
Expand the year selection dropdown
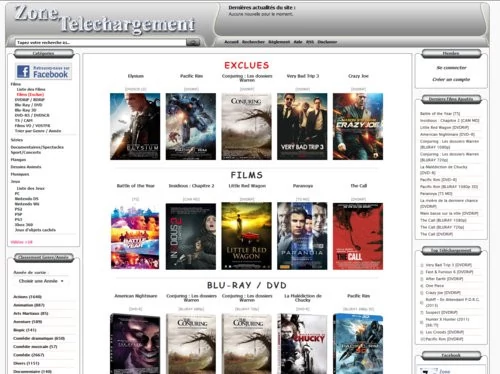click(41, 281)
